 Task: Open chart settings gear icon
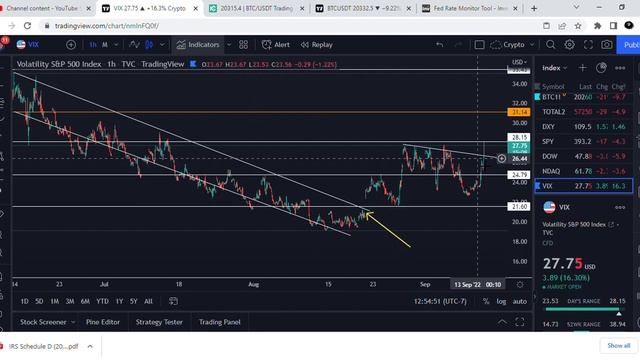(569, 45)
